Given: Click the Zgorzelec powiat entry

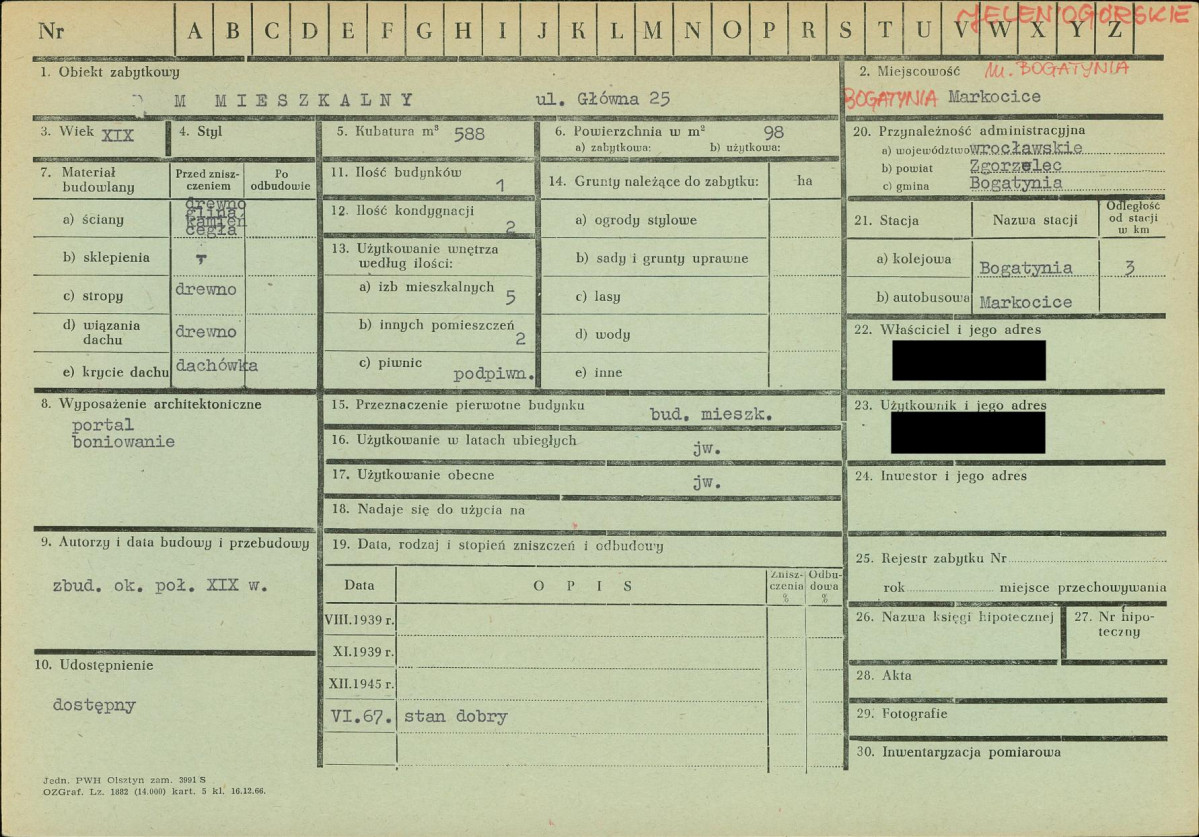Looking at the screenshot, I should tap(1015, 166).
